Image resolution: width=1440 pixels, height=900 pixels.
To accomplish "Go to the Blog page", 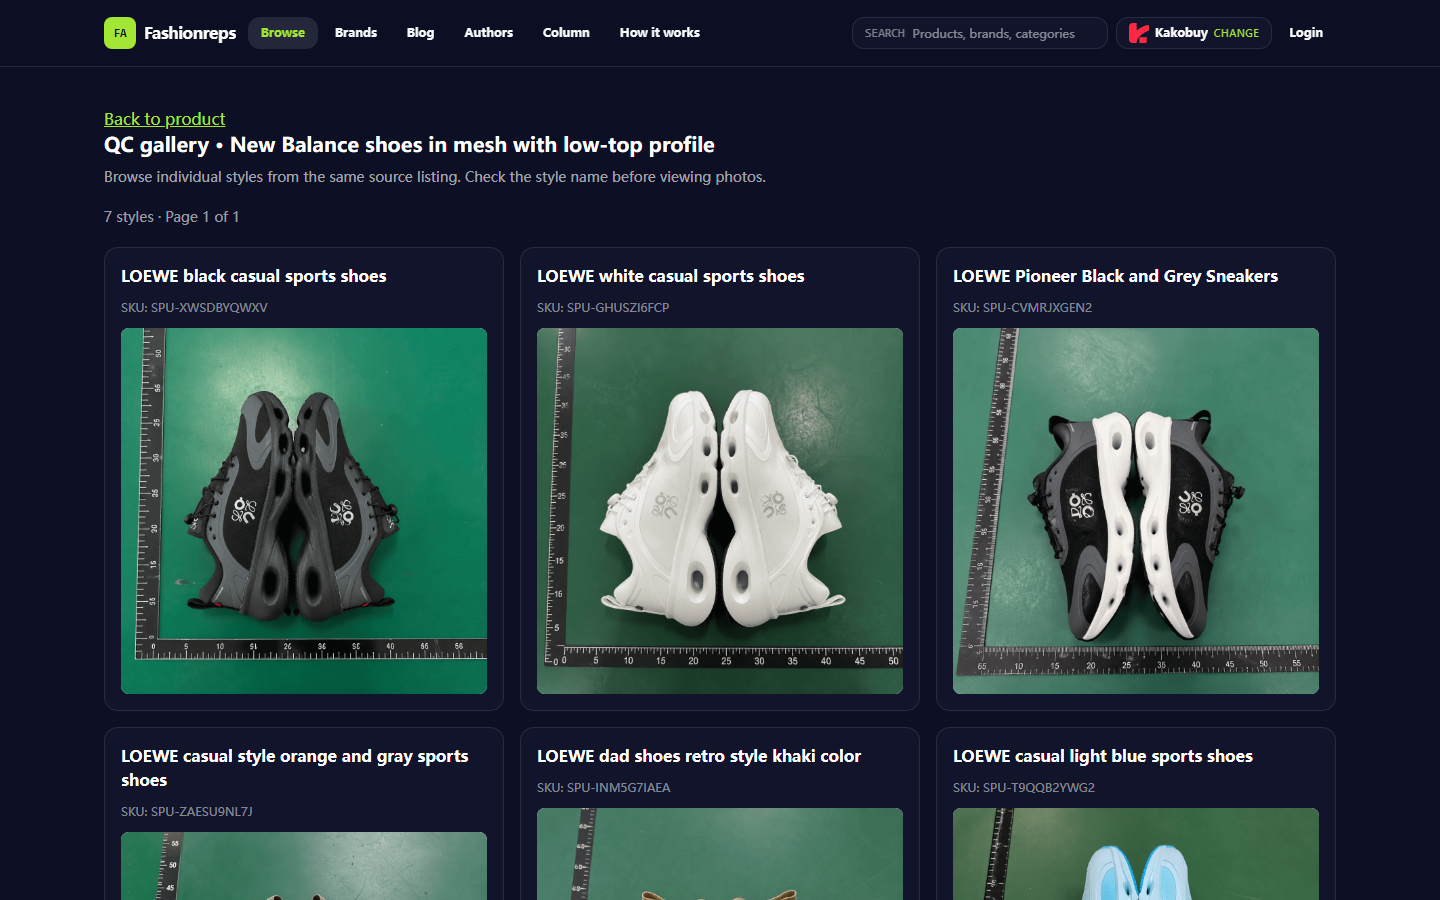I will [420, 33].
